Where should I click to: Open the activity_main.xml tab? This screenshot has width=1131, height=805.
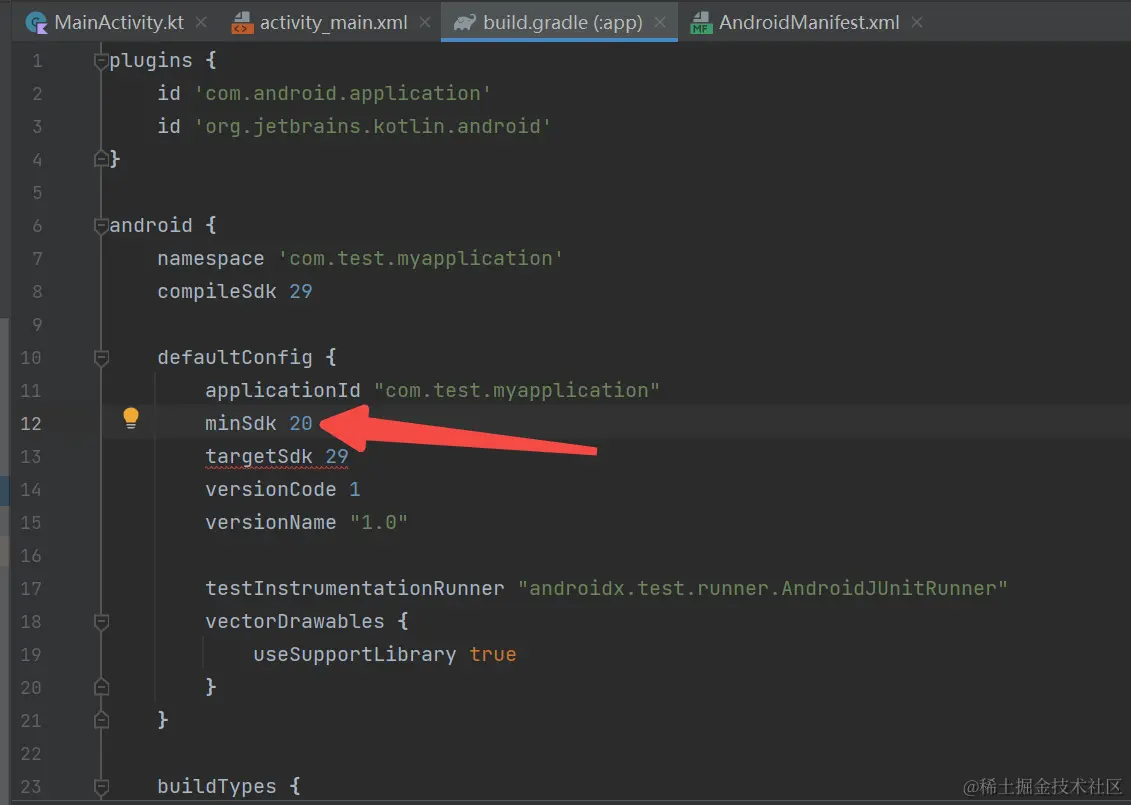coord(333,22)
